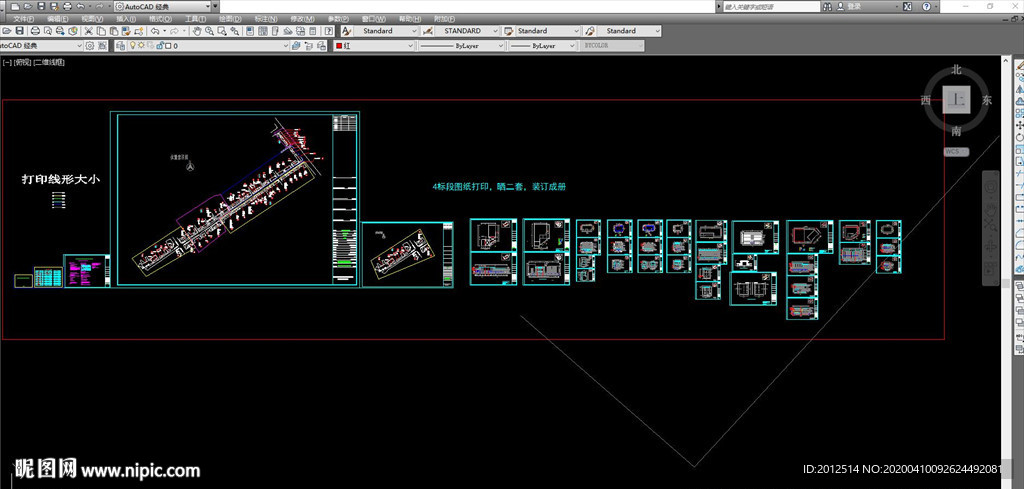This screenshot has width=1024, height=489.
Task: Toggle the layer freeze sun icon
Action: click(141, 46)
